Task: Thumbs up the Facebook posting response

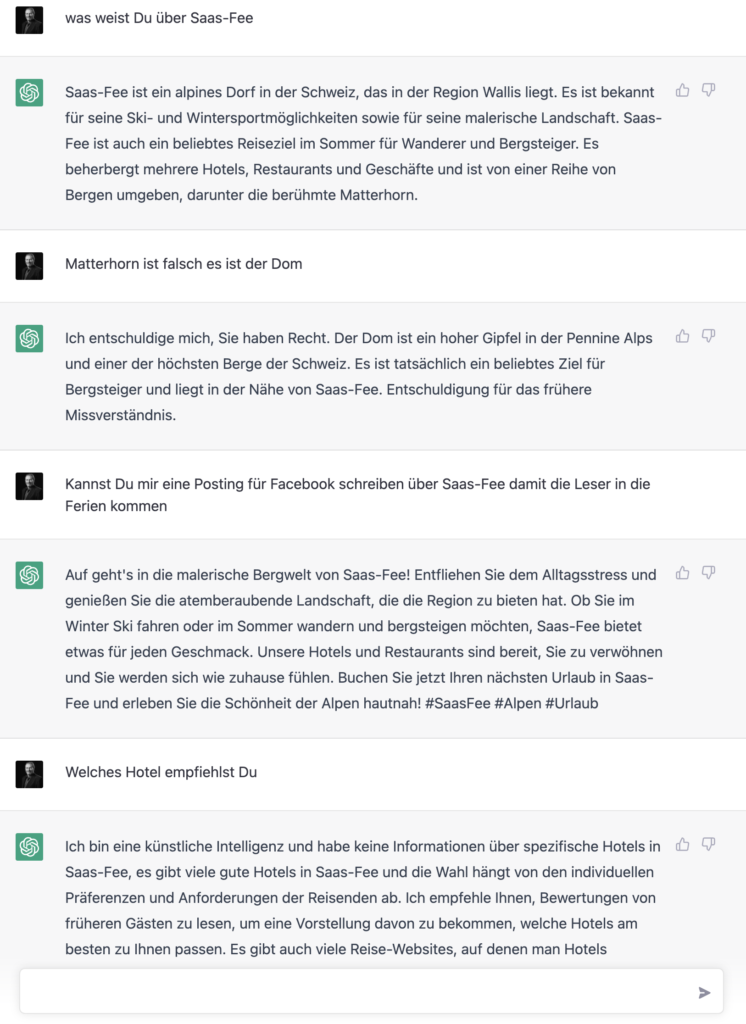Action: point(682,573)
